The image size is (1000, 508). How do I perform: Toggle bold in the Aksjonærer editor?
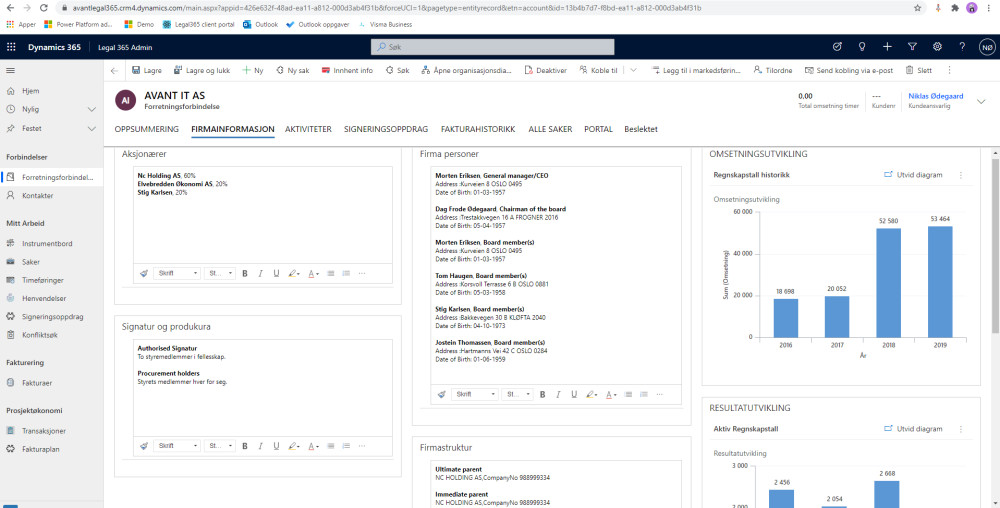point(245,273)
